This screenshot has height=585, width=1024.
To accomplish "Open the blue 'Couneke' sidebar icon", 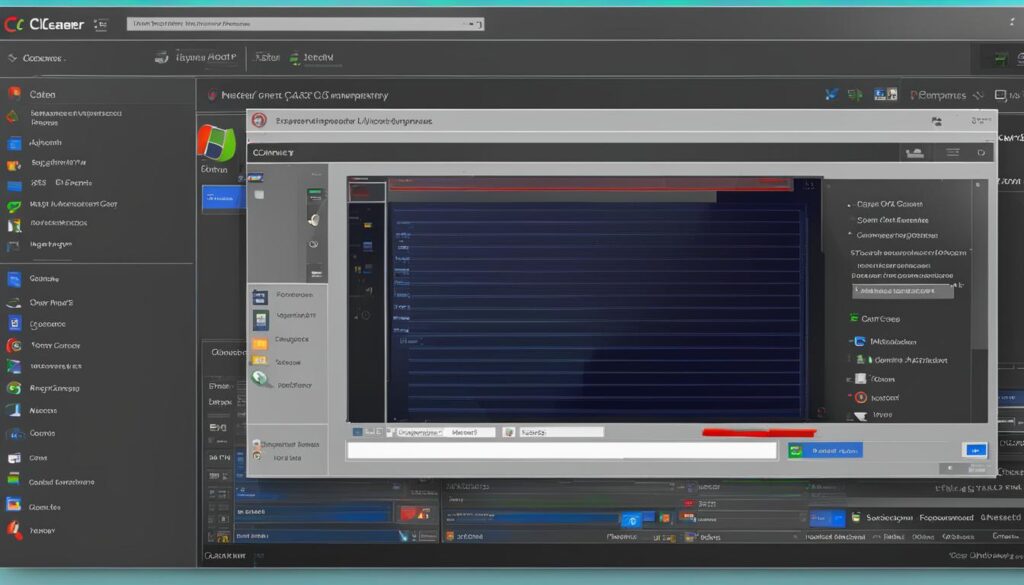I will click(x=14, y=279).
